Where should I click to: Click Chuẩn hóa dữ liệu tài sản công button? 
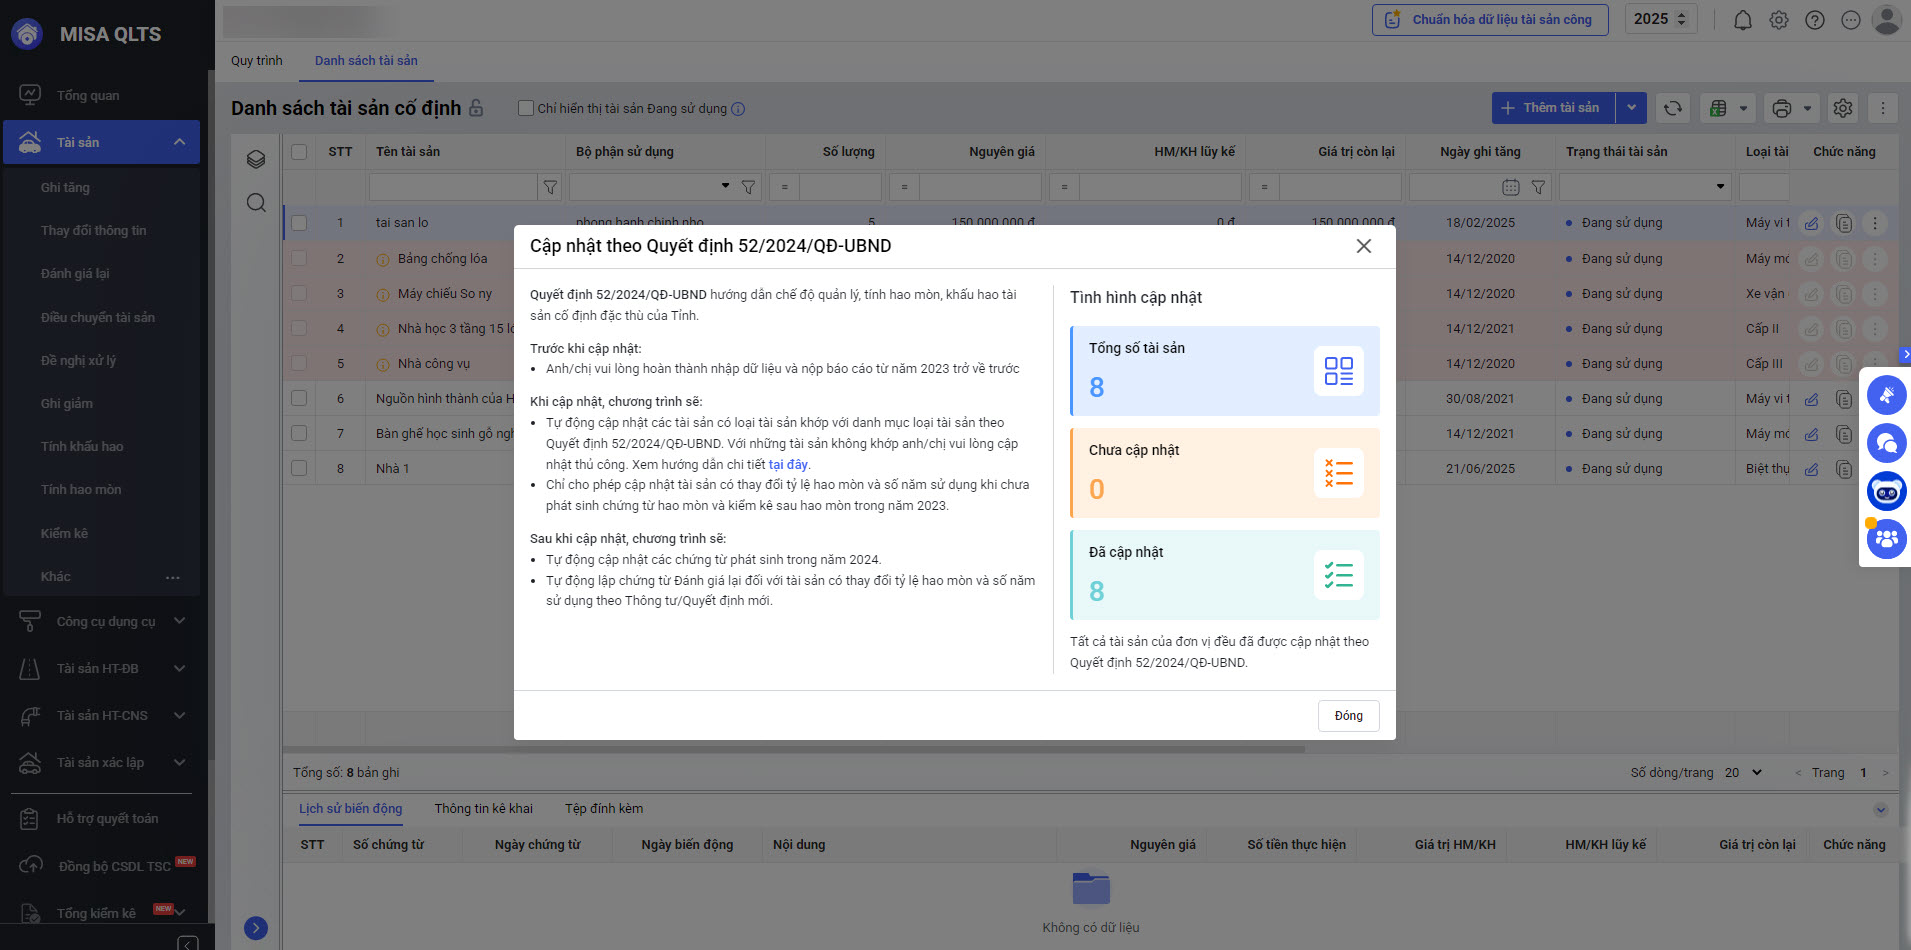pyautogui.click(x=1490, y=20)
